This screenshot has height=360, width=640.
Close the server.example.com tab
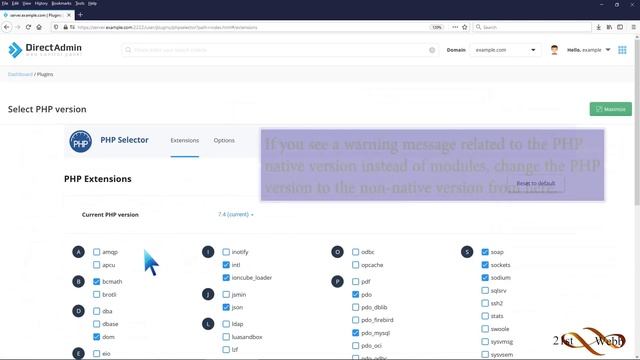tap(69, 15)
